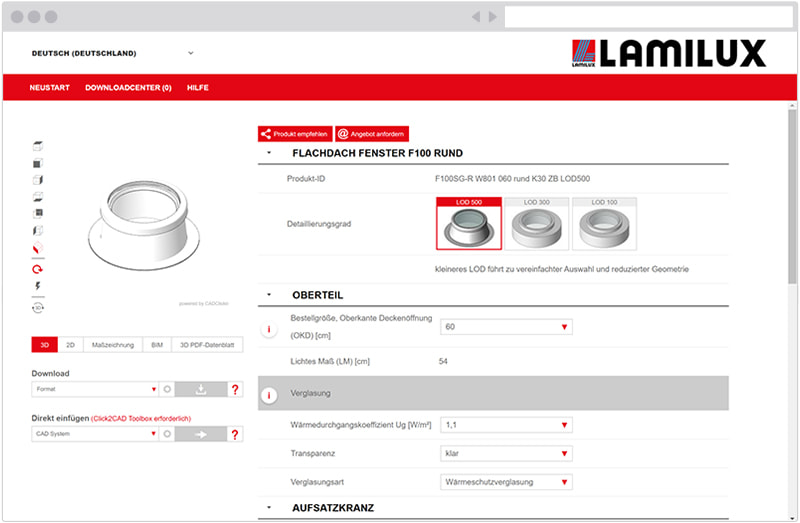This screenshot has width=800, height=523.
Task: Click the Produkt empfehlen button
Action: coord(295,134)
